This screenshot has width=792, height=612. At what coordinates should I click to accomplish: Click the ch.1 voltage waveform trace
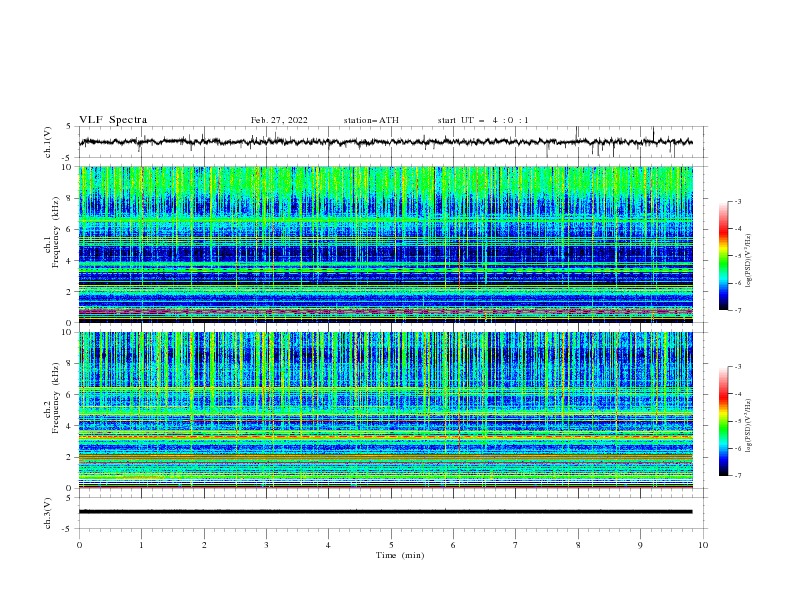tap(385, 142)
